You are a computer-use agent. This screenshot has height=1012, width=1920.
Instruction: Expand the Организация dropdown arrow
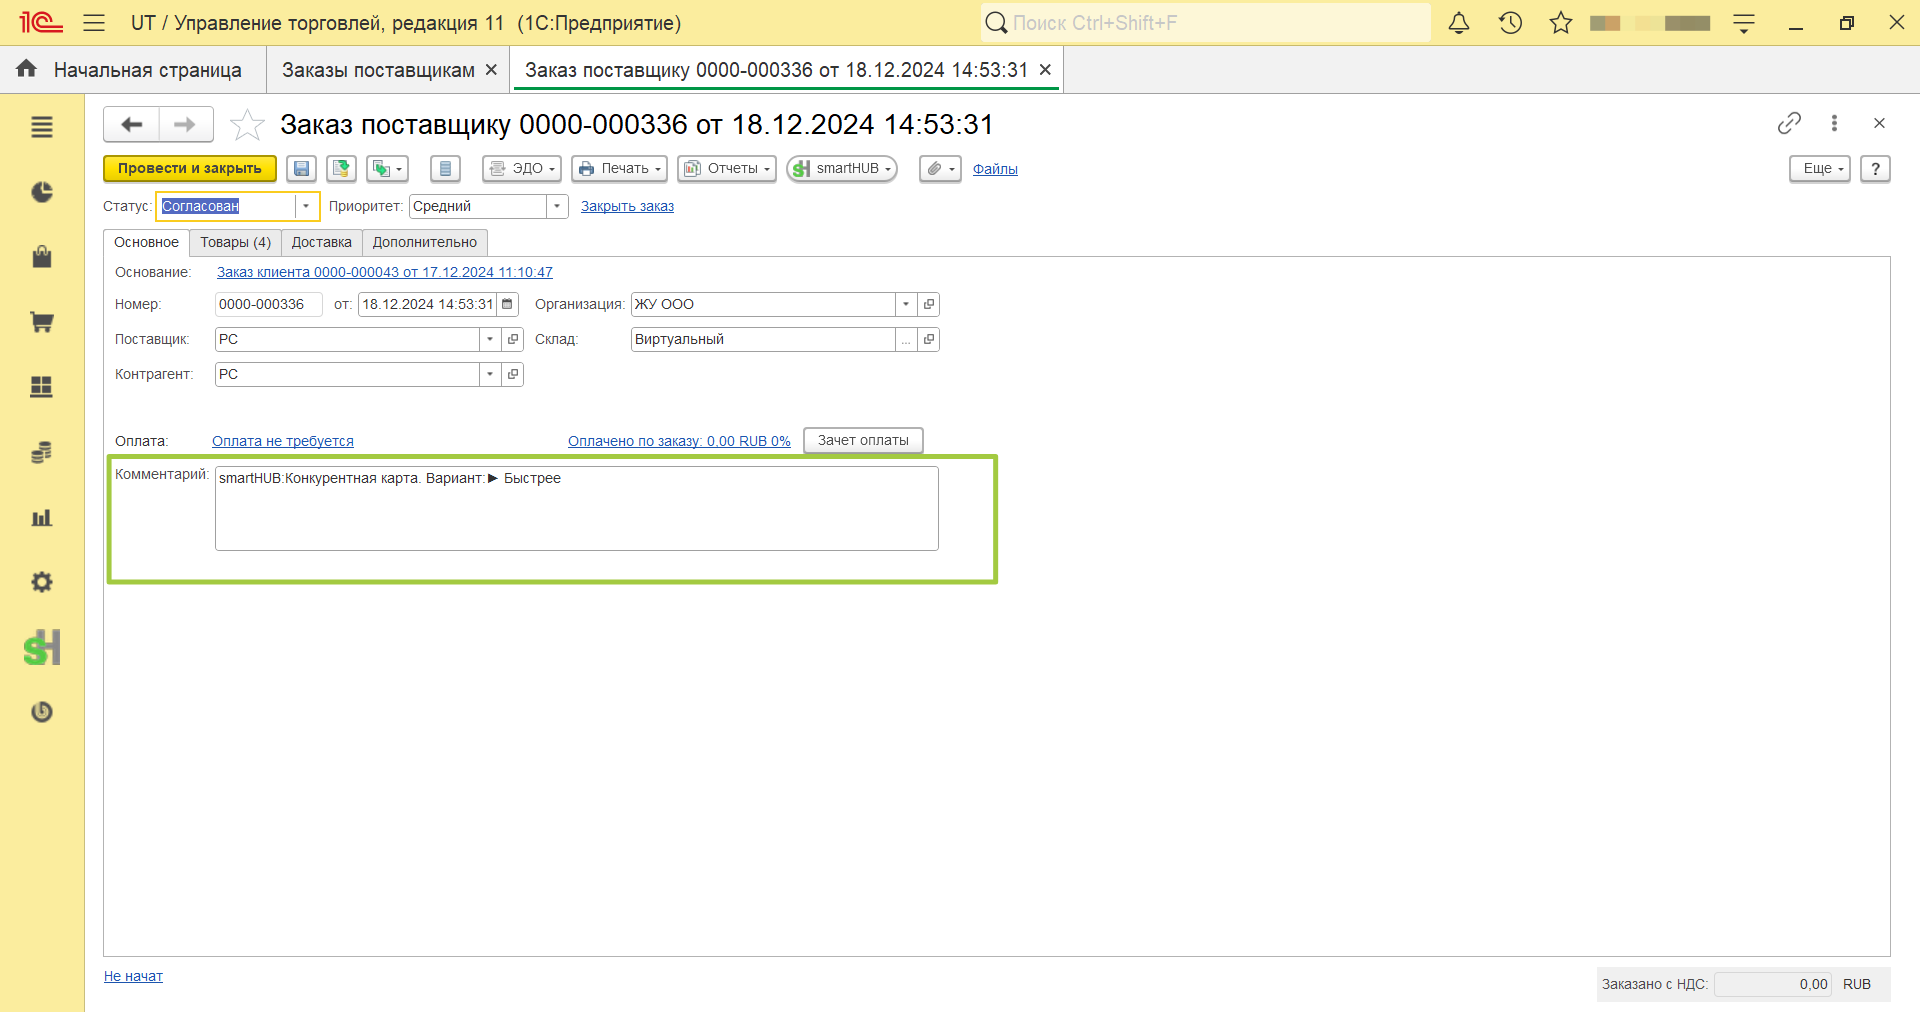(906, 304)
